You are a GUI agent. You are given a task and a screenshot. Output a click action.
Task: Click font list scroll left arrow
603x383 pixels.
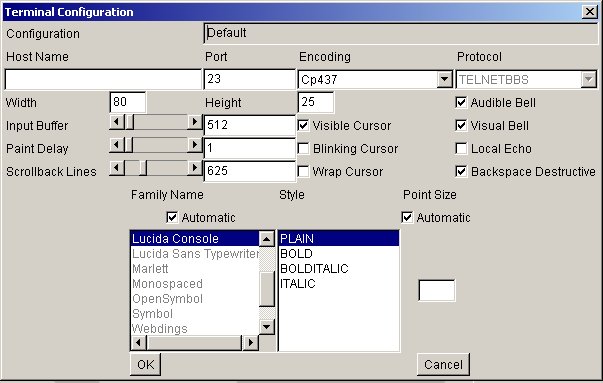pos(138,342)
